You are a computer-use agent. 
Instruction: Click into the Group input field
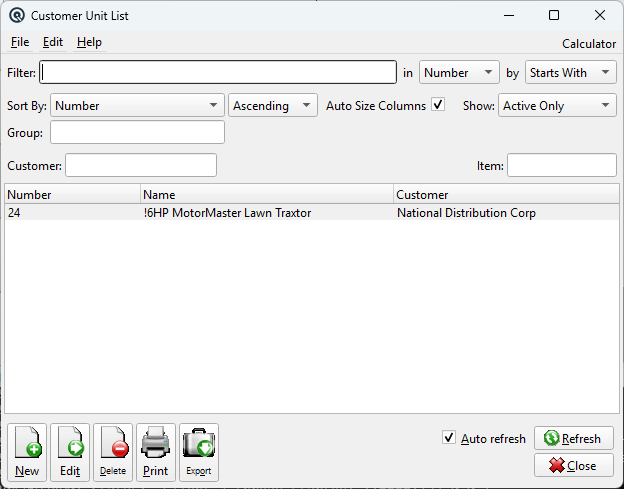137,132
